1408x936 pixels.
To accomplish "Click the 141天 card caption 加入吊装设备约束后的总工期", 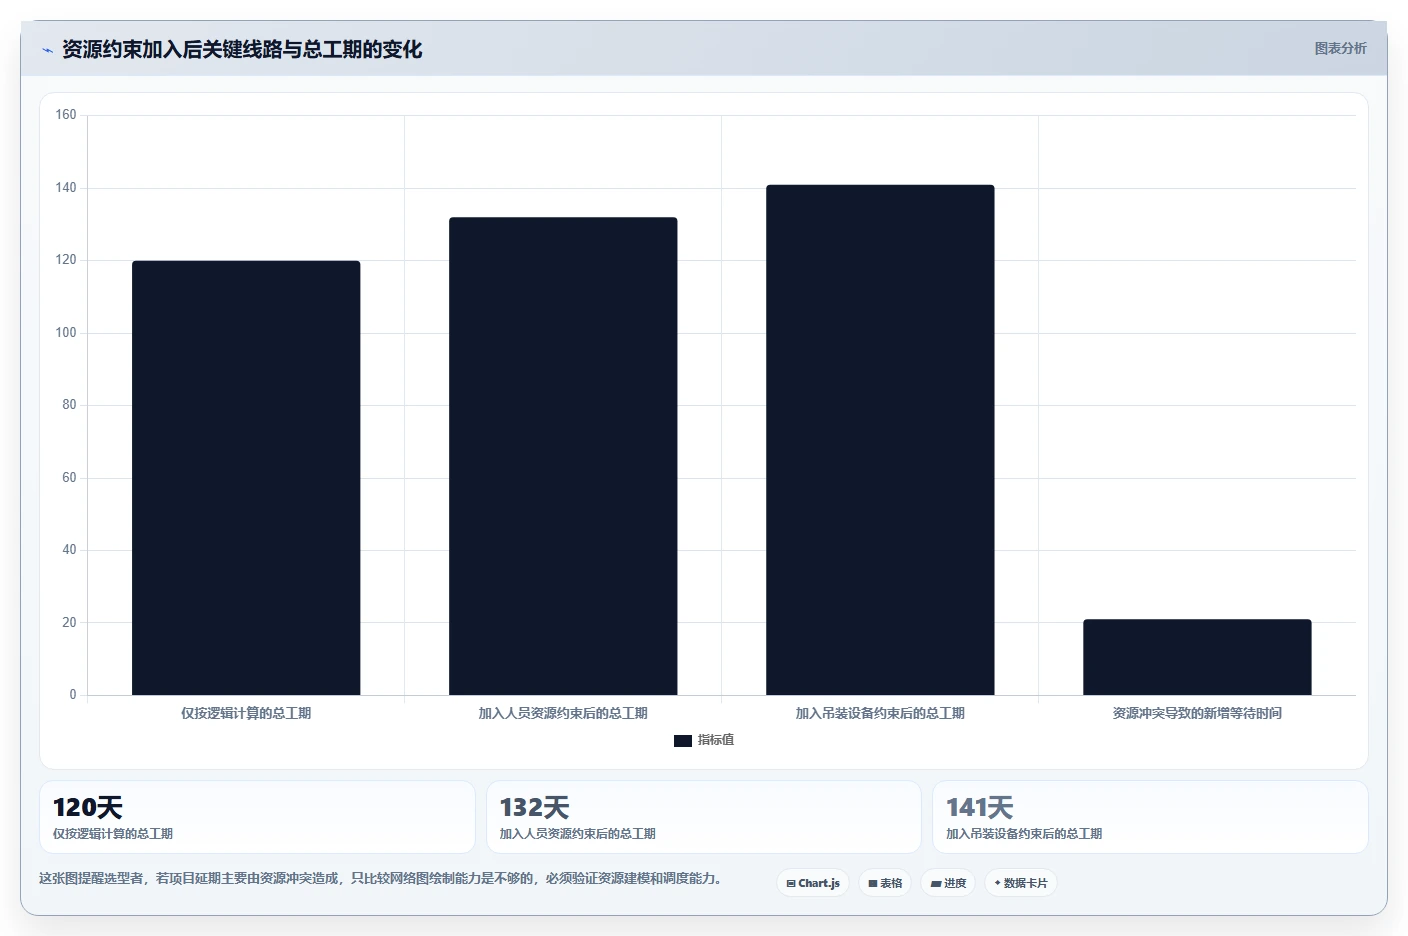I will point(1024,834).
